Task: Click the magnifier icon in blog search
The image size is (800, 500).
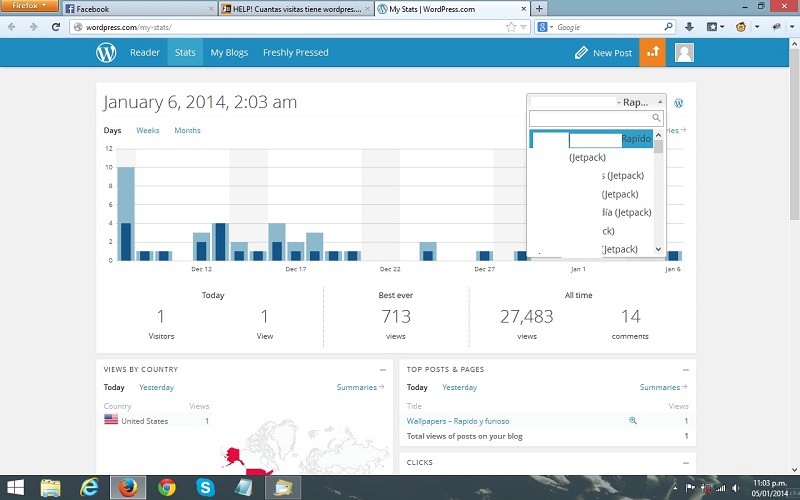Action: (656, 118)
